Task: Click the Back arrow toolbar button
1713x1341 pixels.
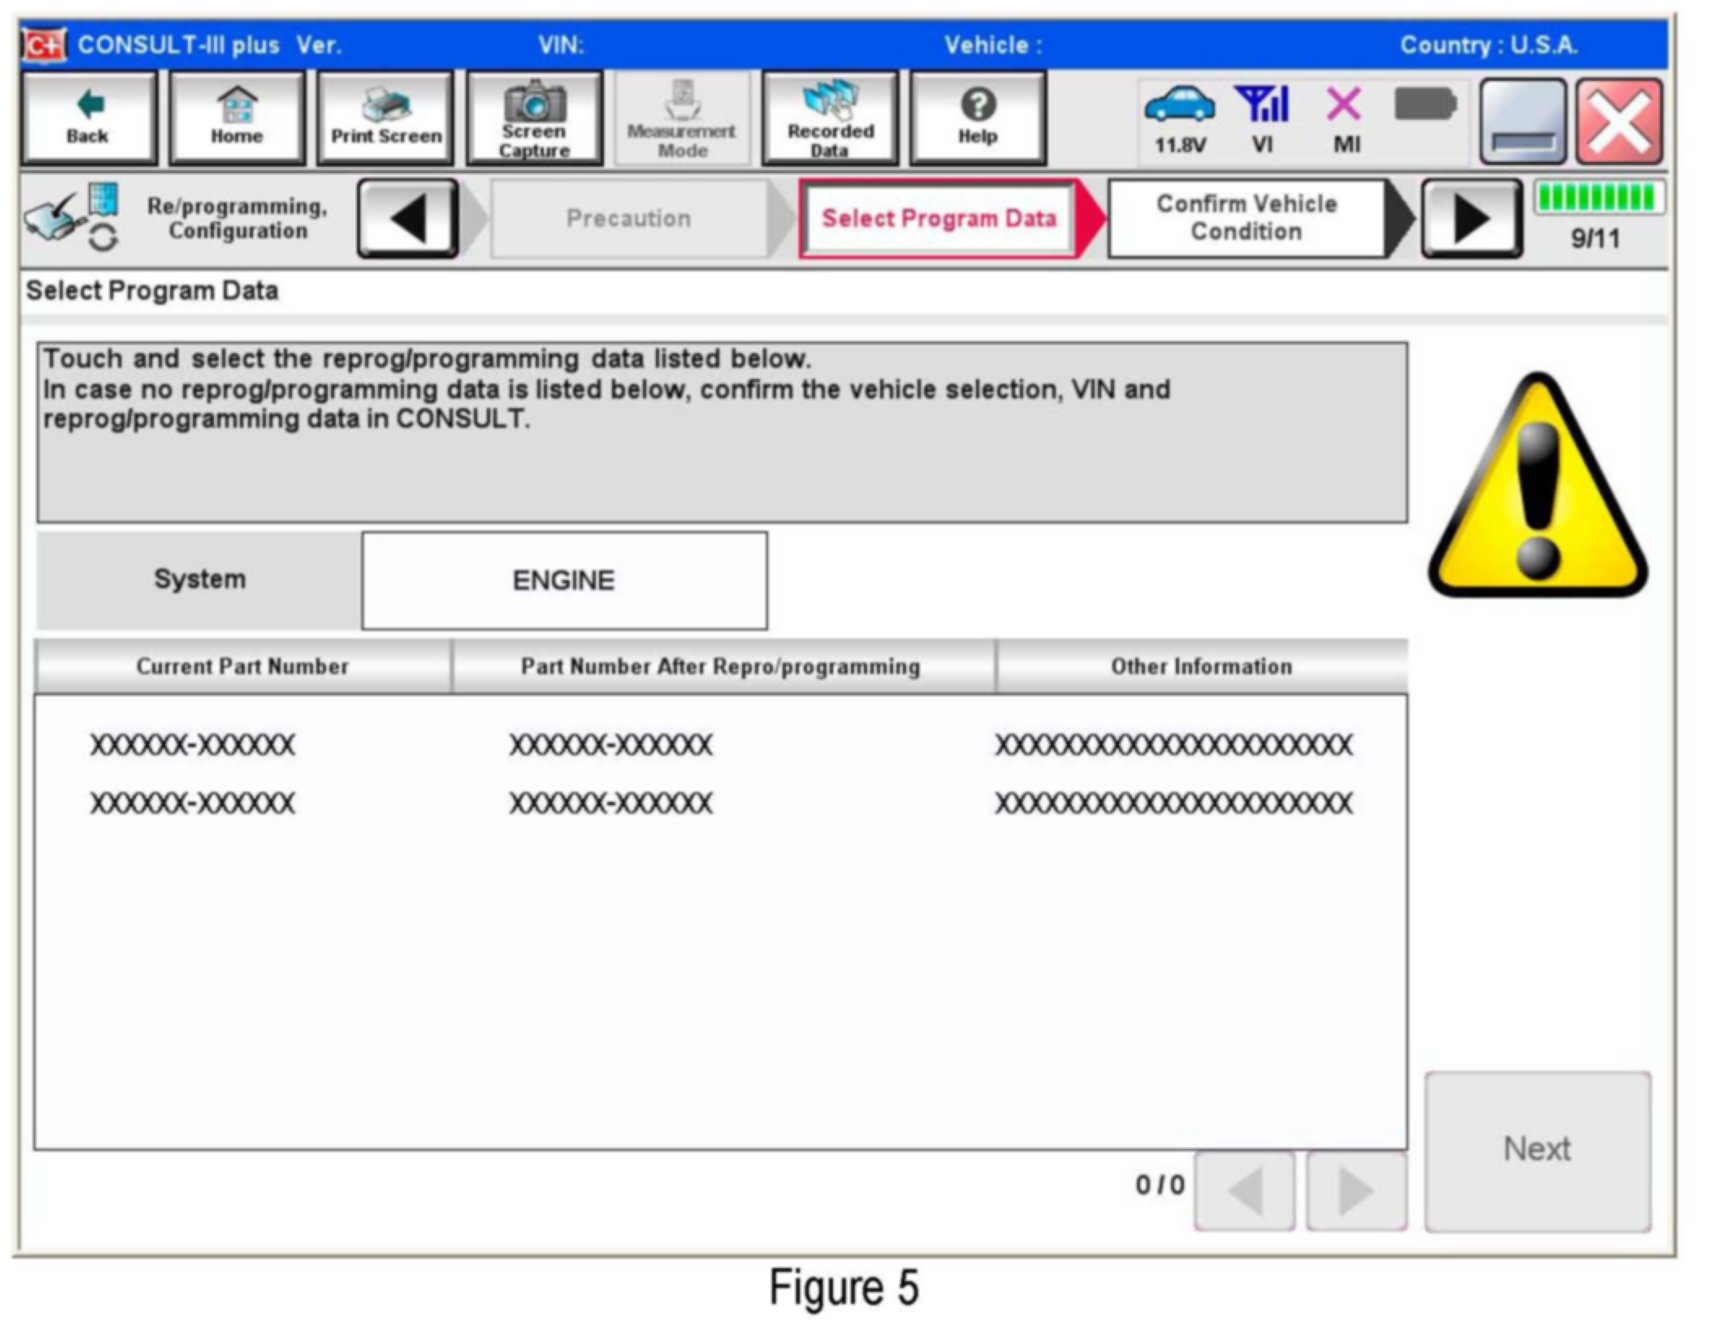Action: (88, 118)
